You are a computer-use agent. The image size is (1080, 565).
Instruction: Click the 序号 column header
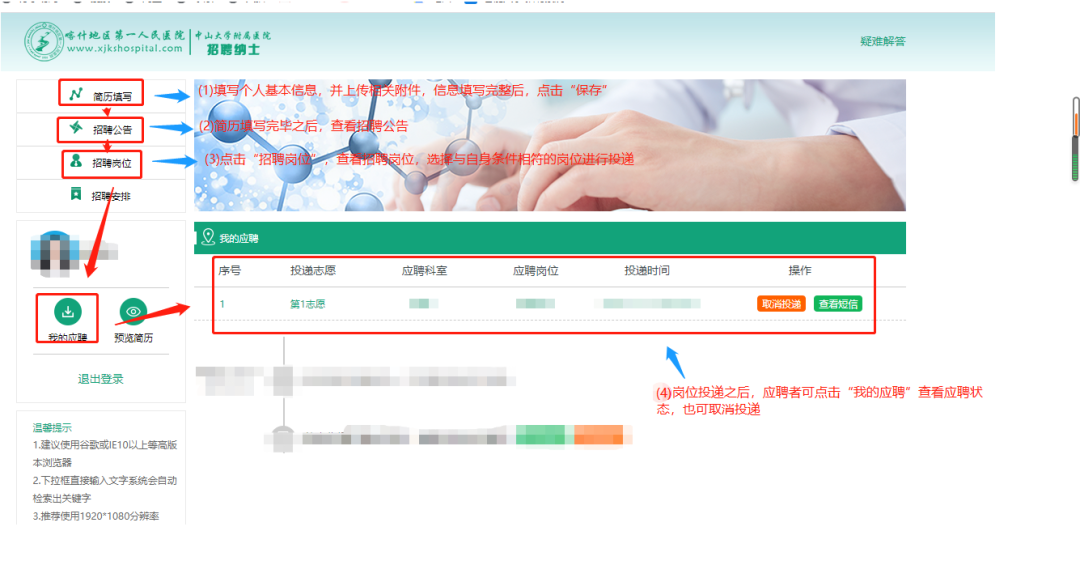tap(229, 271)
